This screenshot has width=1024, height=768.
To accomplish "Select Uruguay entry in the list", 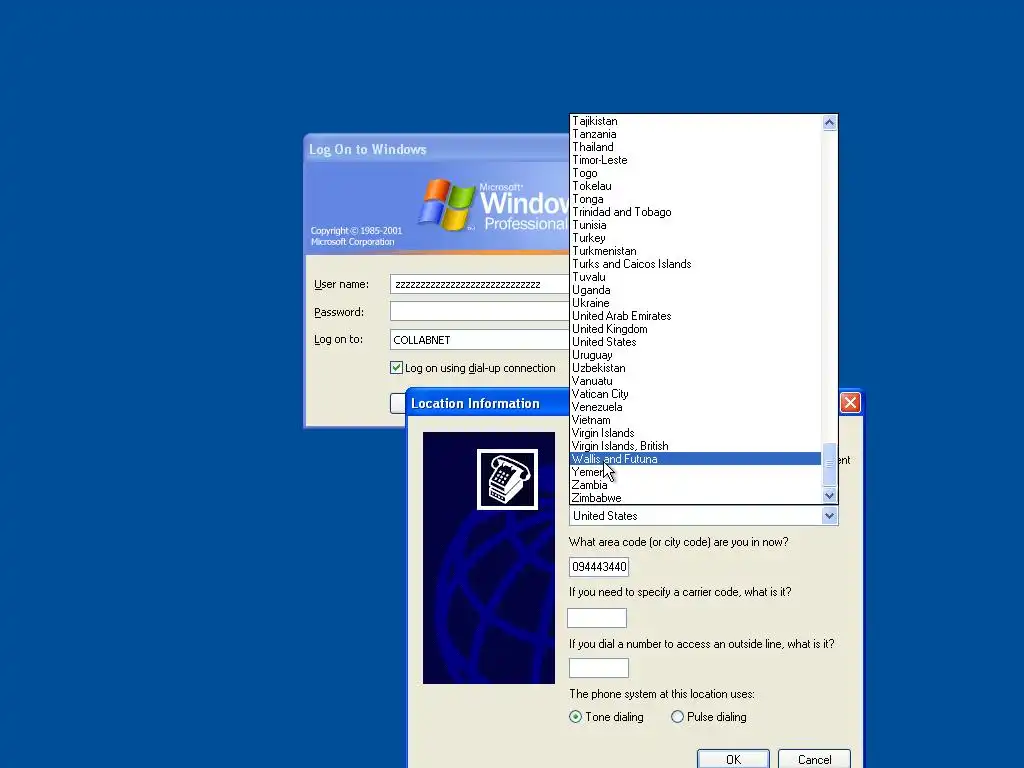I will click(x=696, y=355).
